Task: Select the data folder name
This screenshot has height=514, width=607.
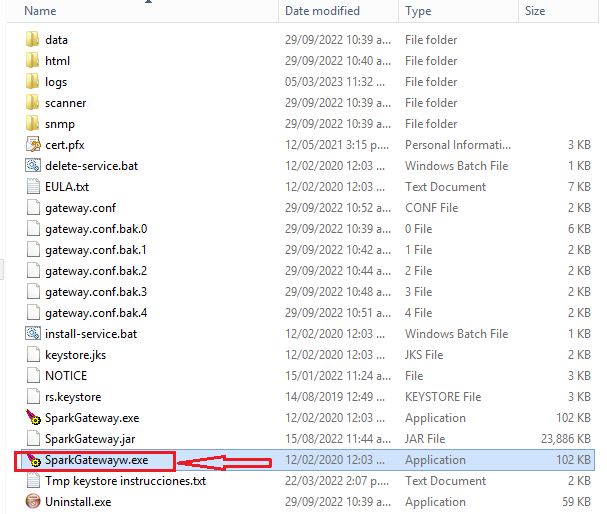Action: point(57,40)
